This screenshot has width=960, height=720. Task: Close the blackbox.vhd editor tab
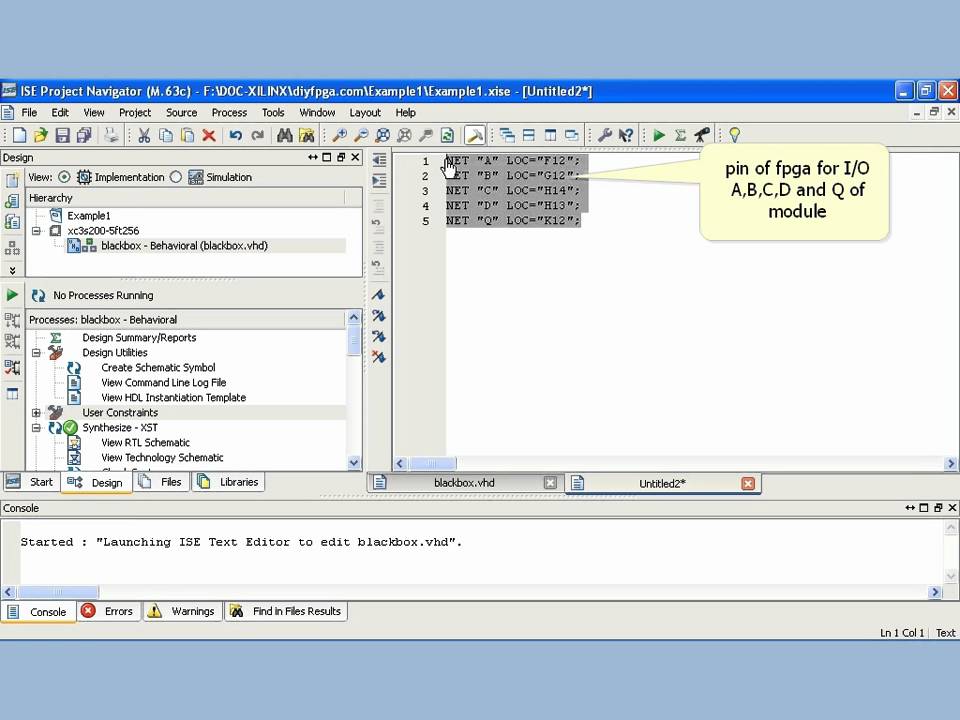pyautogui.click(x=550, y=483)
